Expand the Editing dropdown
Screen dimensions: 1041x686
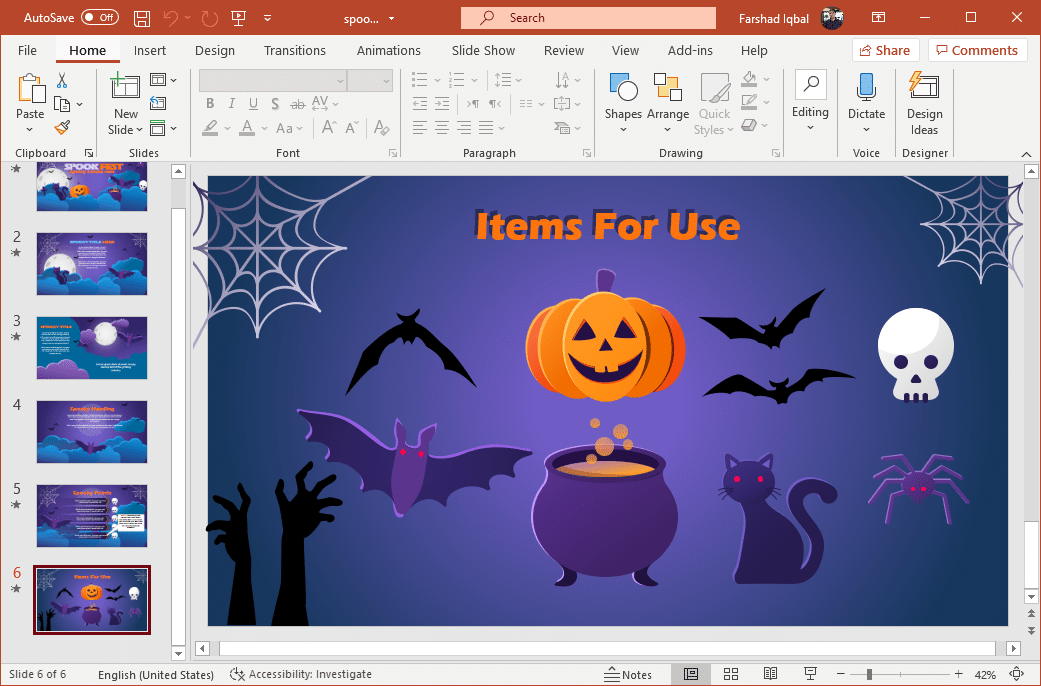[x=810, y=100]
